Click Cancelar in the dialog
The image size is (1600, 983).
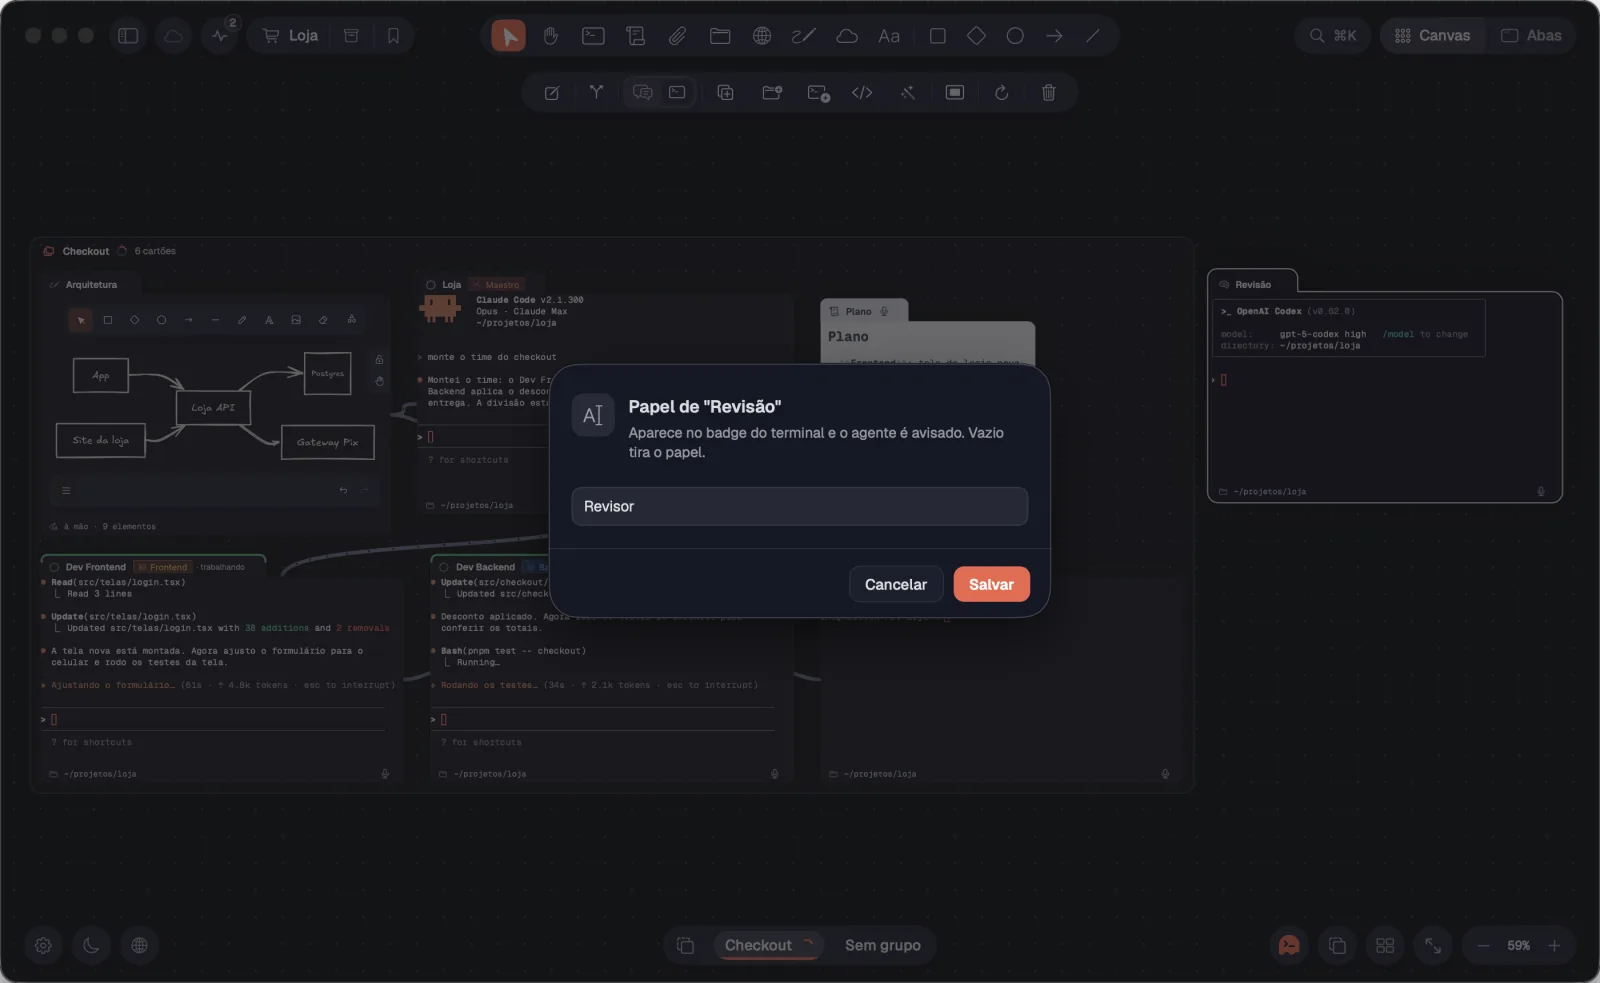pyautogui.click(x=896, y=584)
